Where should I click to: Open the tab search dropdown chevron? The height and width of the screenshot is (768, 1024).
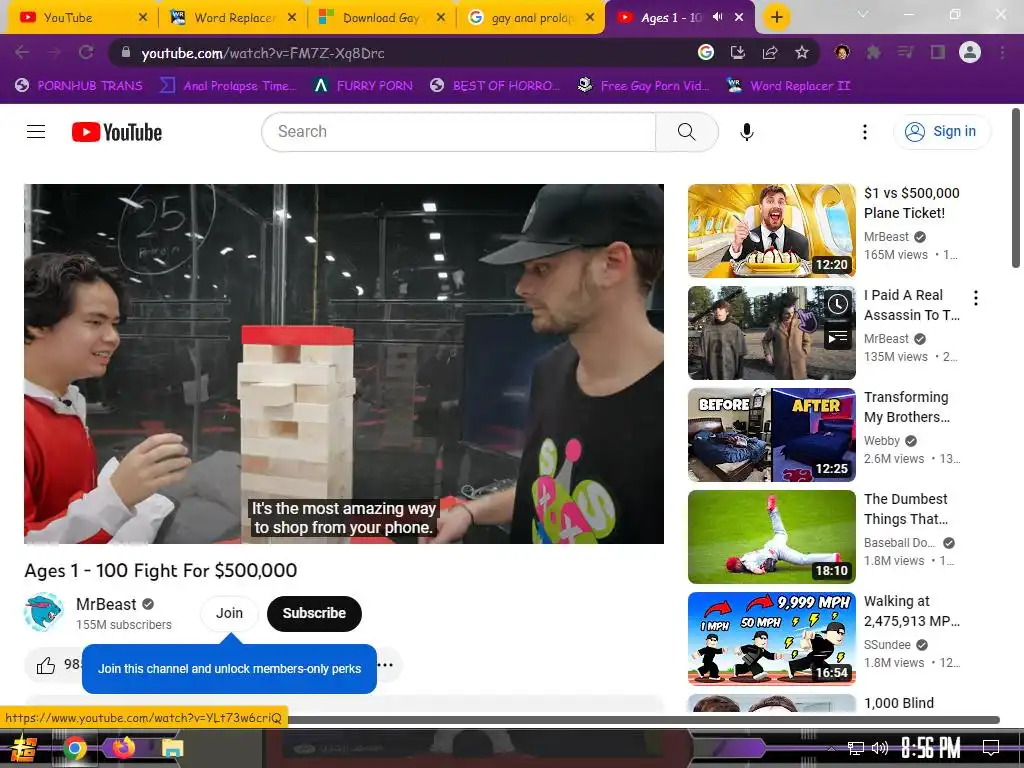863,14
